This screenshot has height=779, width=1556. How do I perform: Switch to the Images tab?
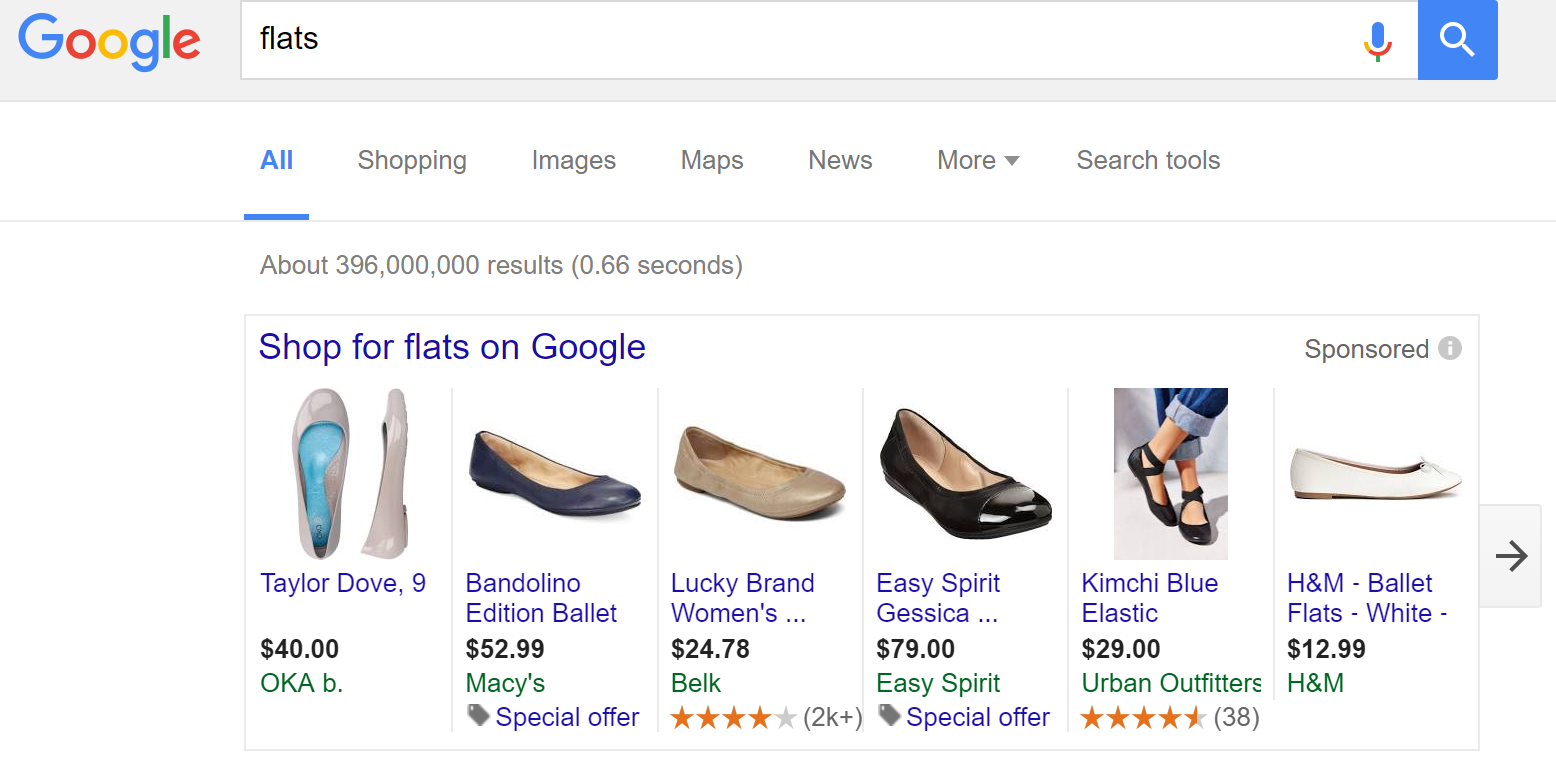point(573,161)
